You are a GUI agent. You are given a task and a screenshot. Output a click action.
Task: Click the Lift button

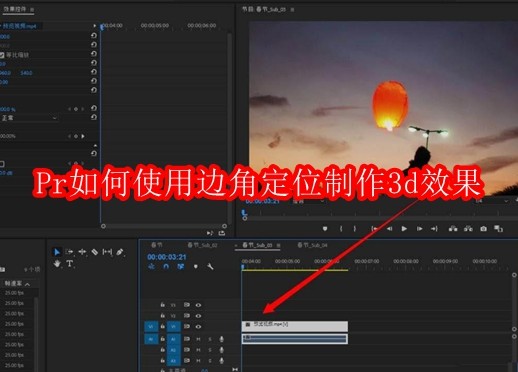[453, 229]
